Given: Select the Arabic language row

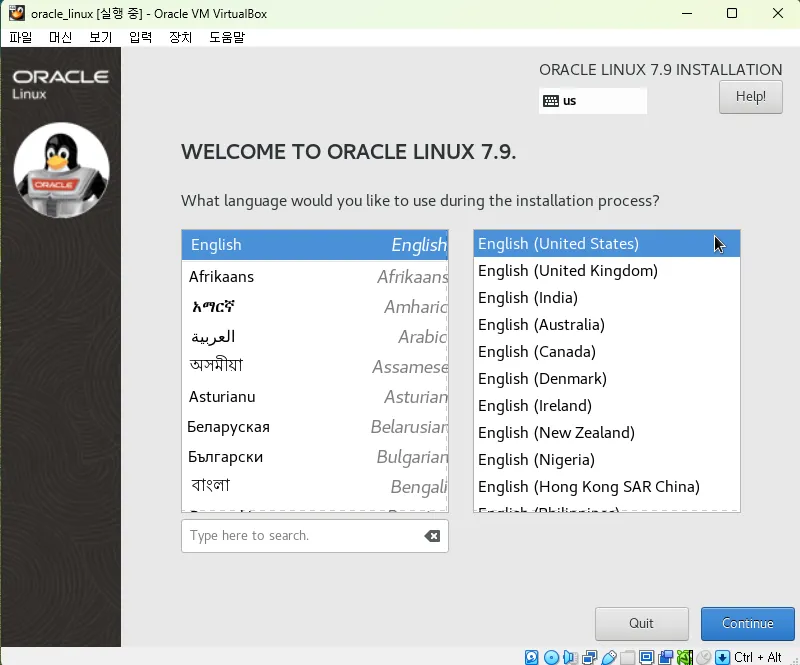Looking at the screenshot, I should (315, 337).
